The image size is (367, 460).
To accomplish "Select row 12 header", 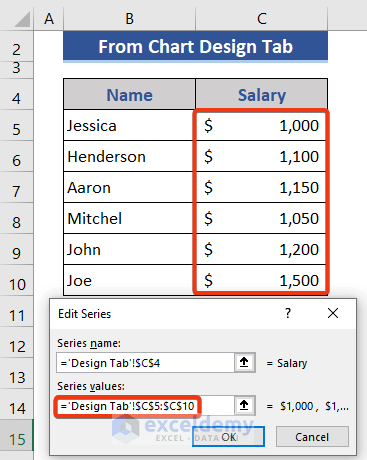I will point(16,342).
